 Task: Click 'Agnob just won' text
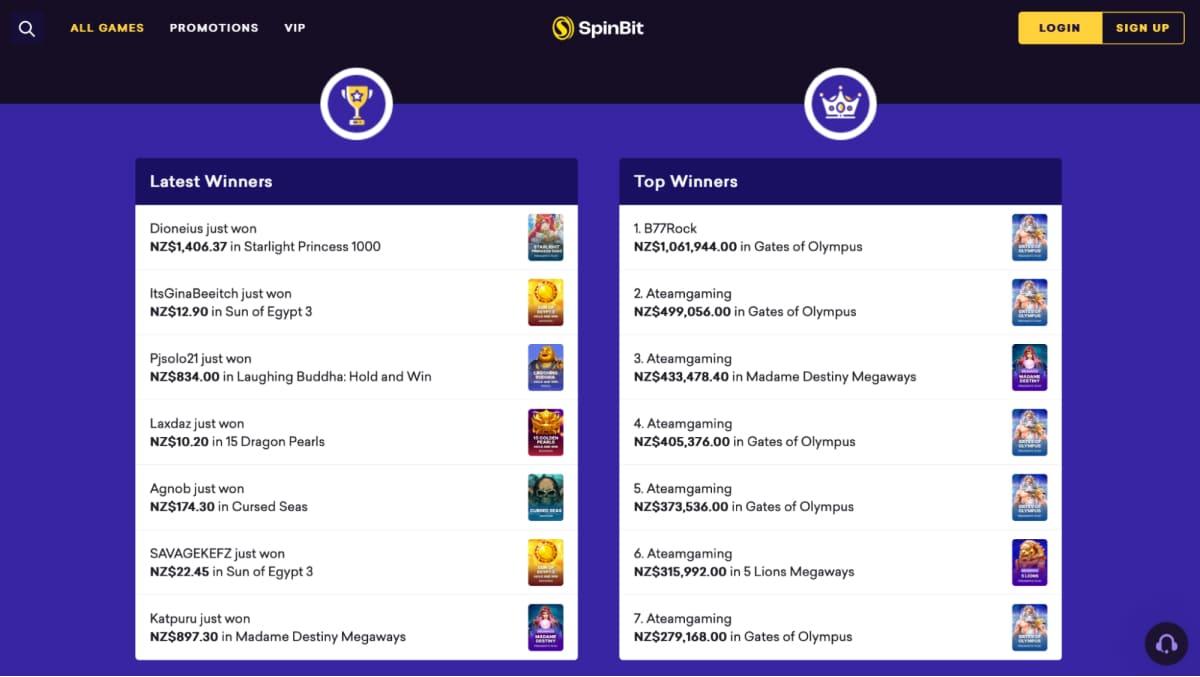pyautogui.click(x=197, y=488)
